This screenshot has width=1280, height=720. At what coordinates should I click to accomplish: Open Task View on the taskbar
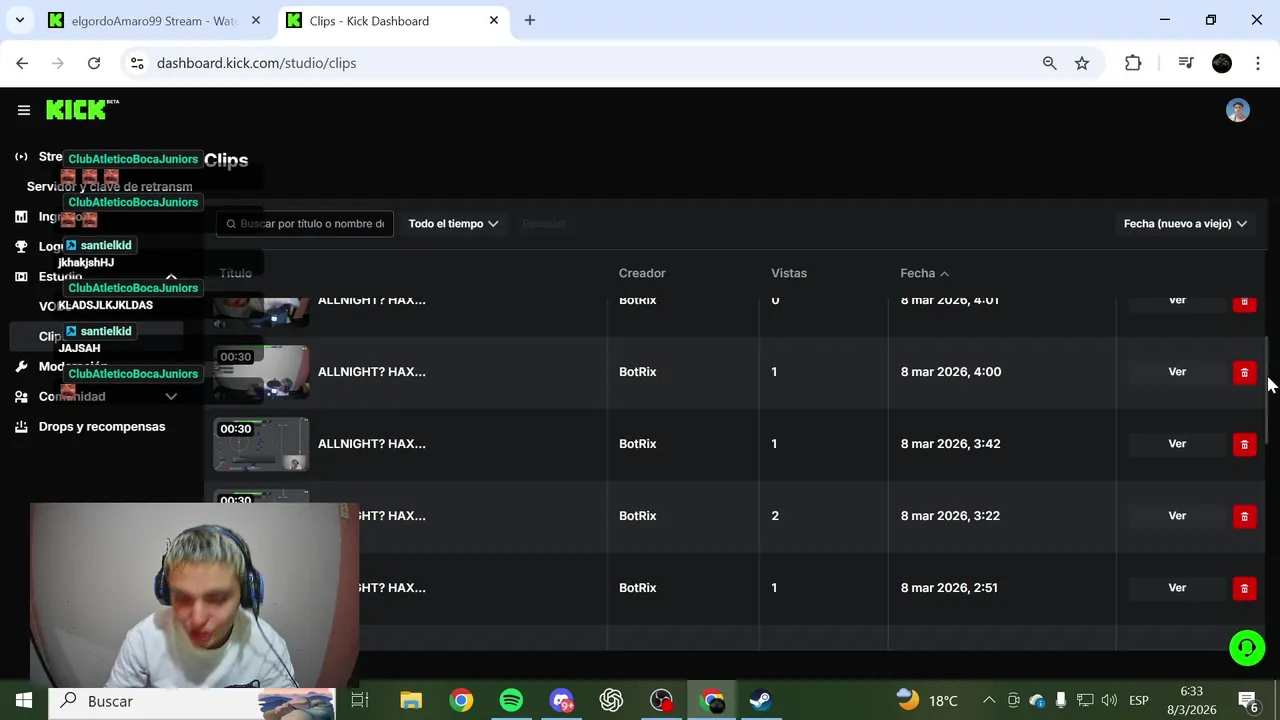360,701
